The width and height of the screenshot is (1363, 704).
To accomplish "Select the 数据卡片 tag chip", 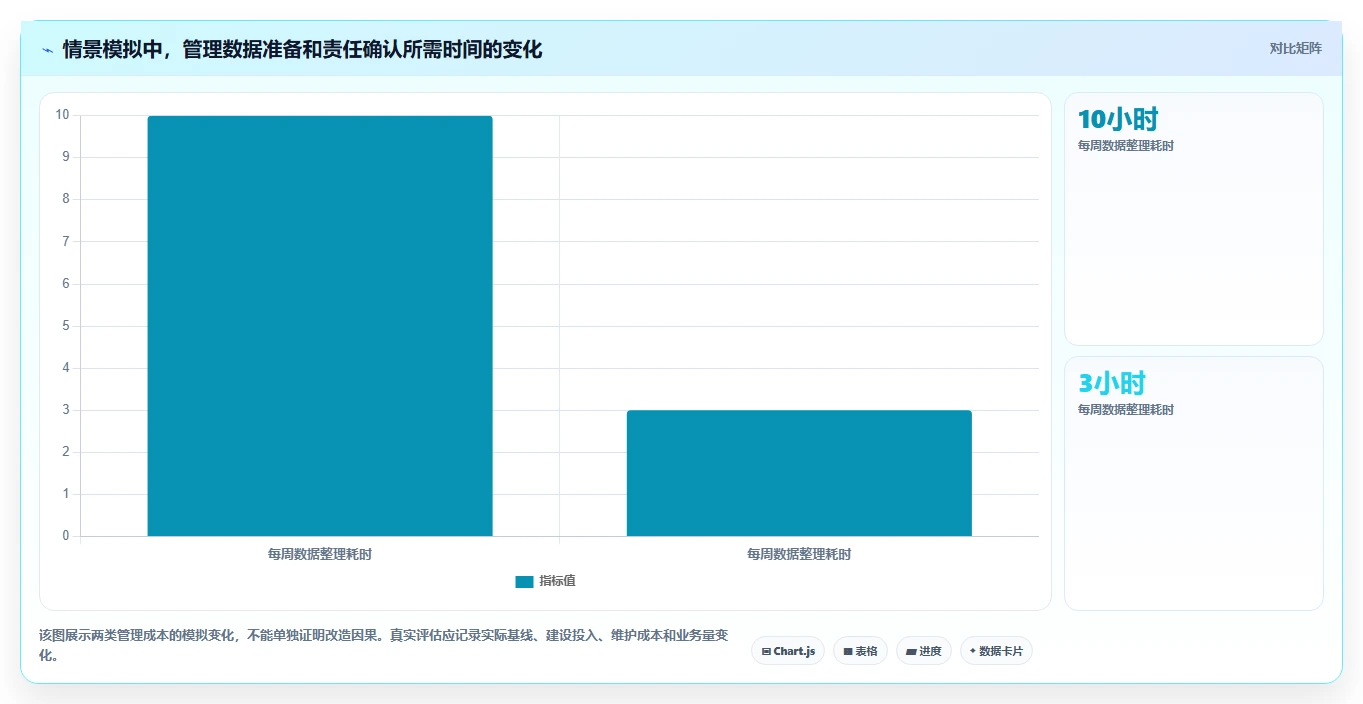I will [x=996, y=651].
